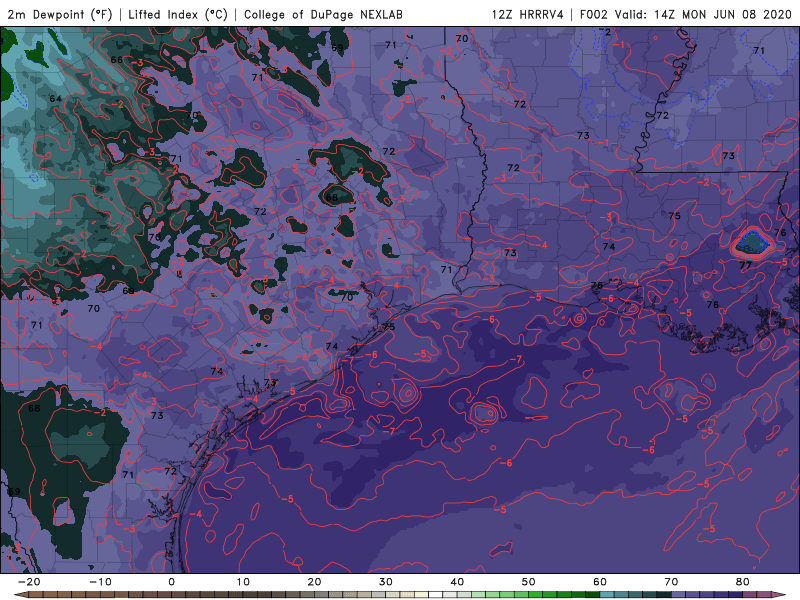Click the '10' colorbar tick label
The image size is (800, 600).
(x=243, y=582)
